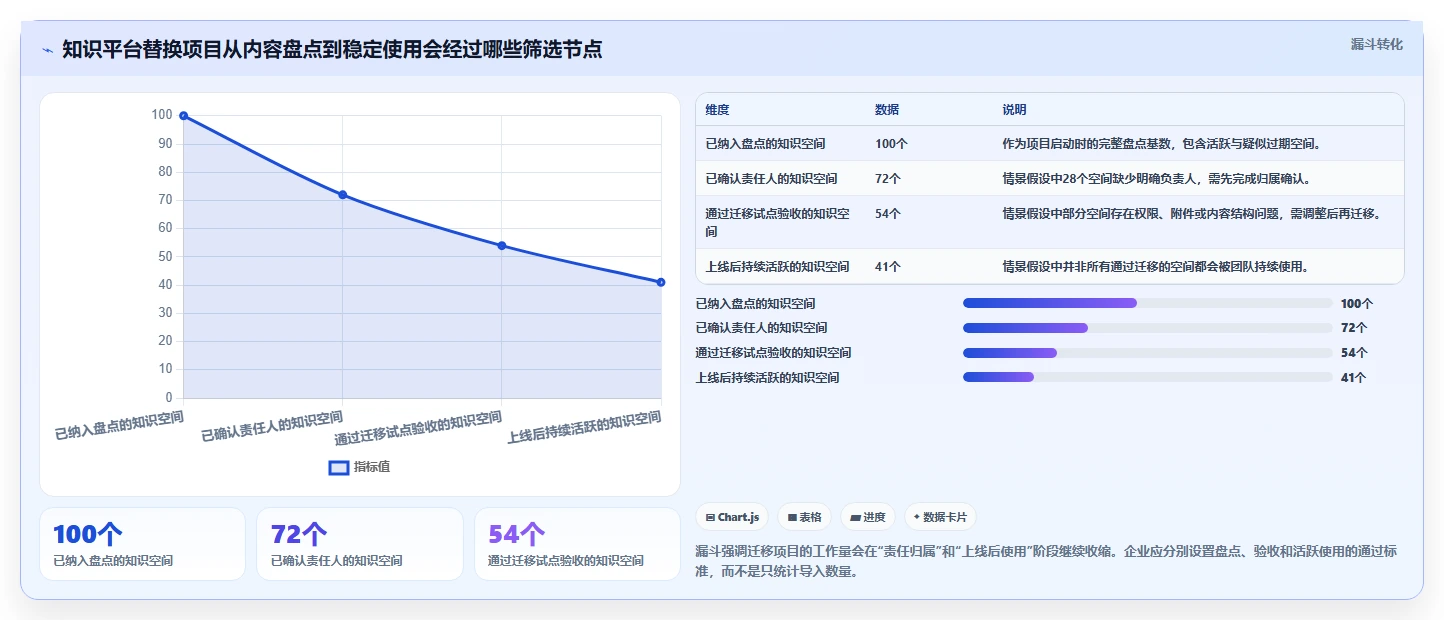This screenshot has width=1444, height=620.
Task: Click the 54个 value beside progress bar
Action: pyautogui.click(x=1354, y=353)
